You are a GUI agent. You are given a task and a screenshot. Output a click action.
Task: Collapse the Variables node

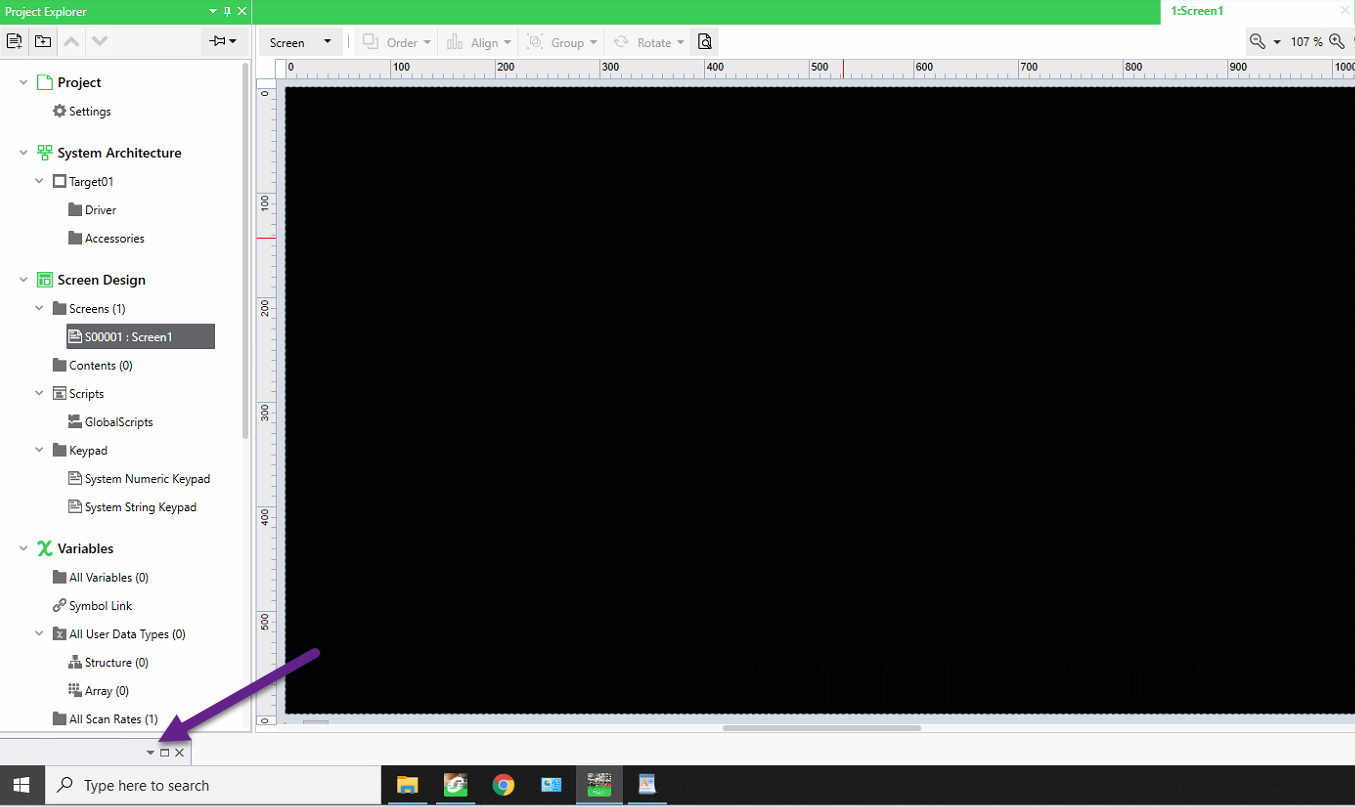[x=24, y=548]
